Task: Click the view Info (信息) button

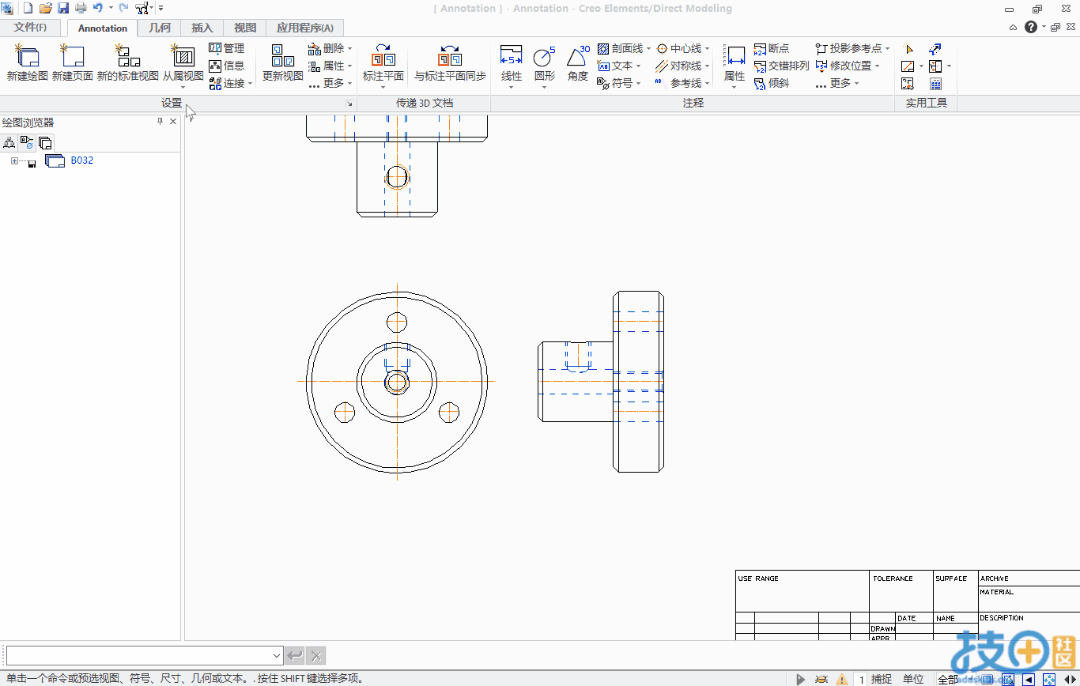Action: (227, 65)
